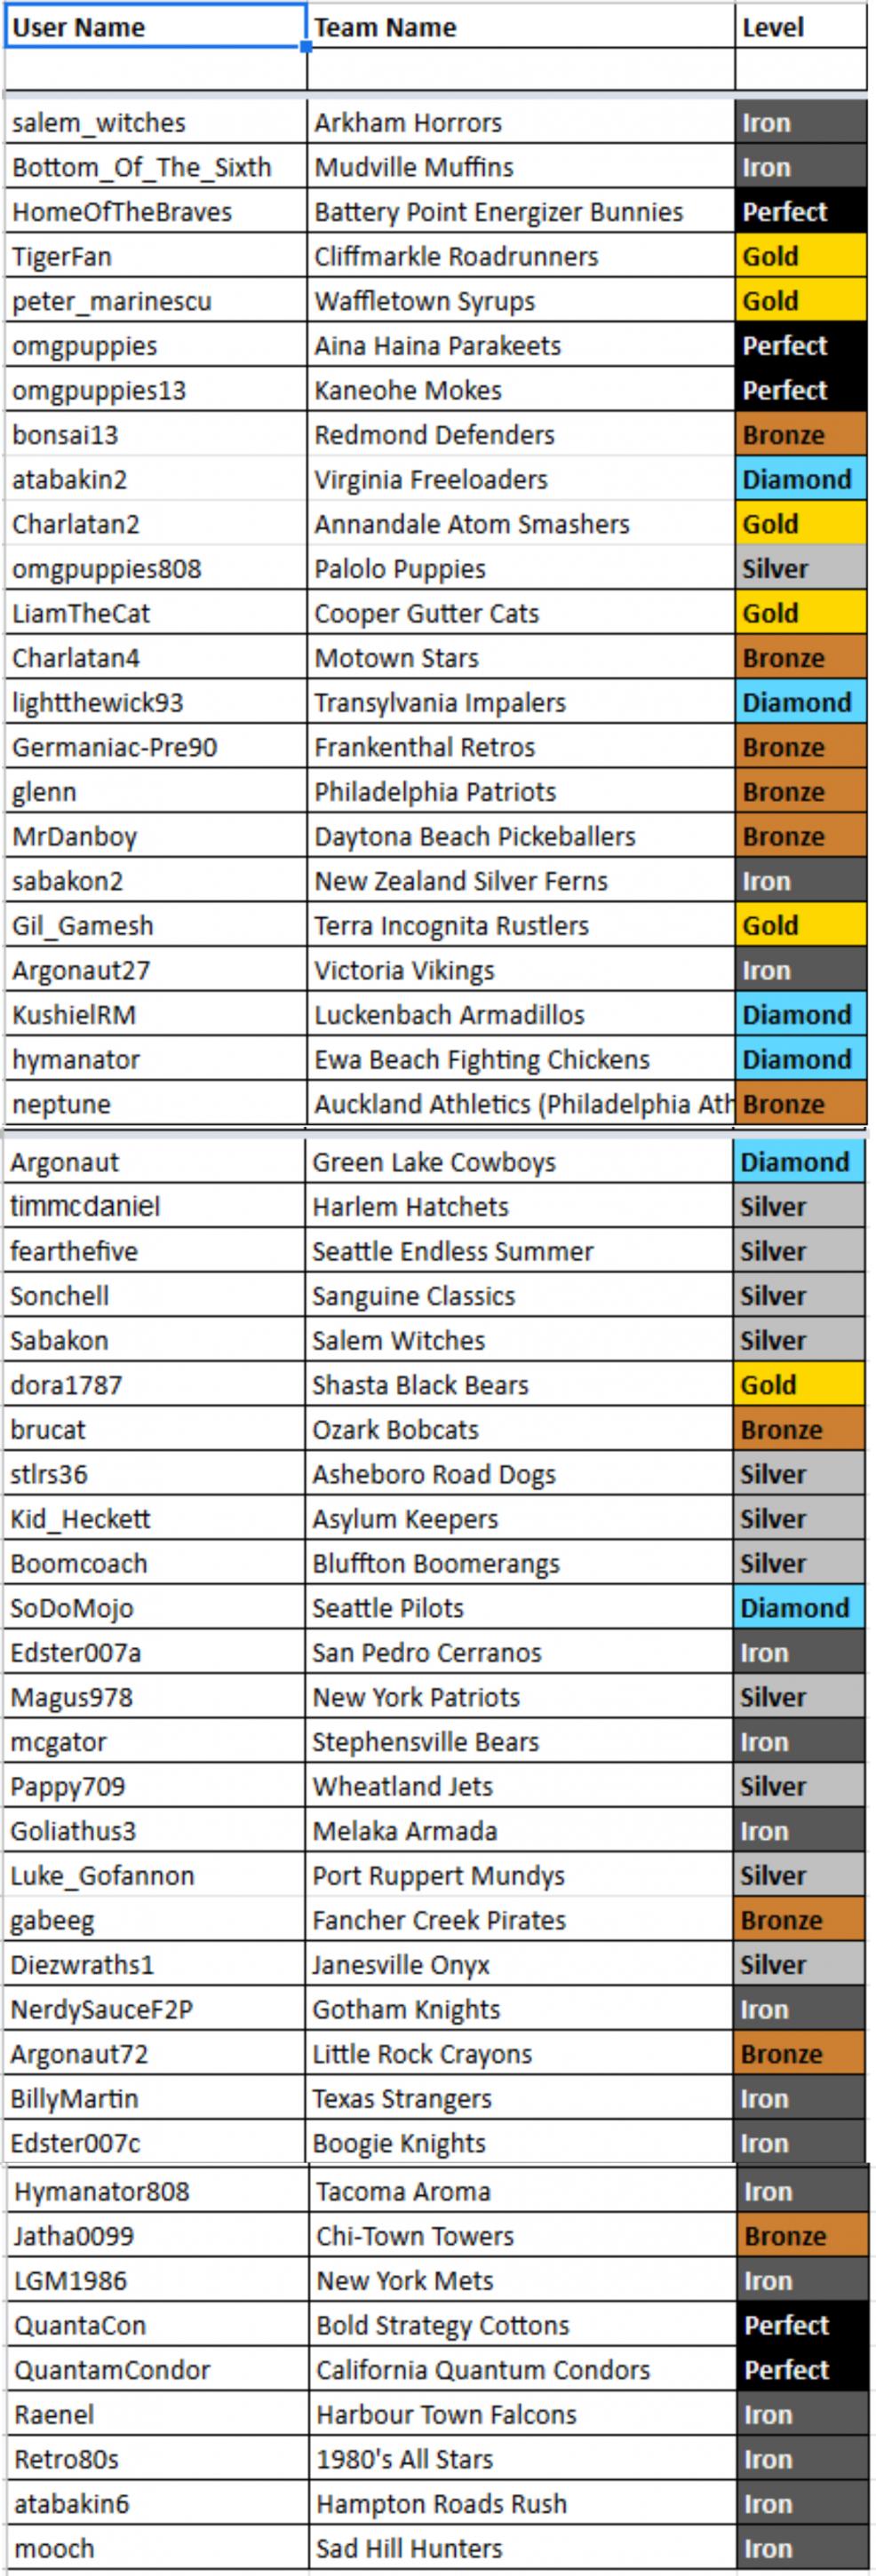876x2576 pixels.
Task: Click the Diamond level cell for atabakin2
Action: click(800, 480)
